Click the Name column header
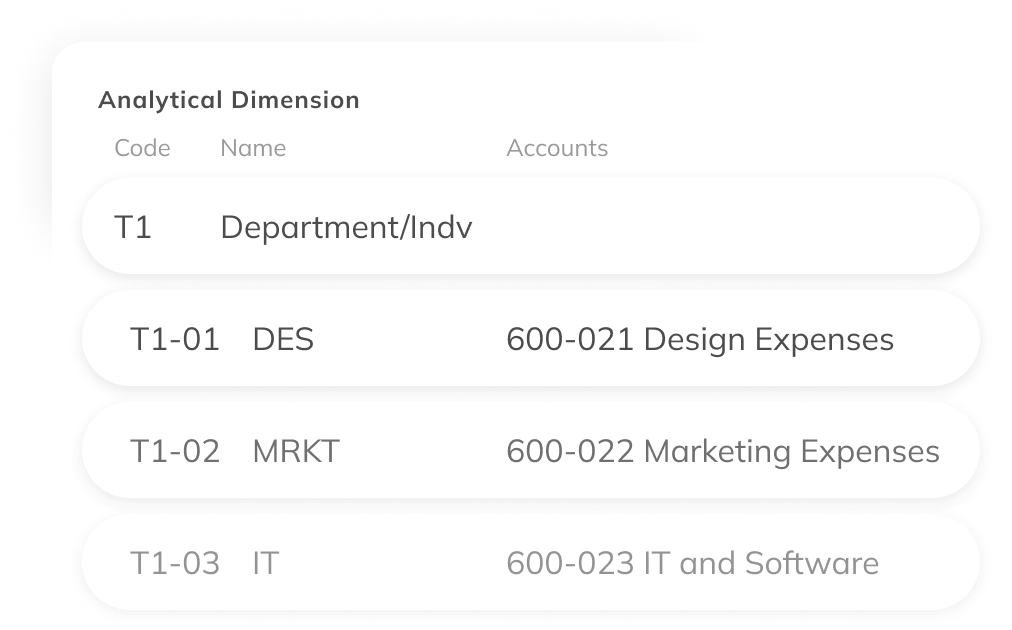This screenshot has width=1012, height=630. (253, 148)
